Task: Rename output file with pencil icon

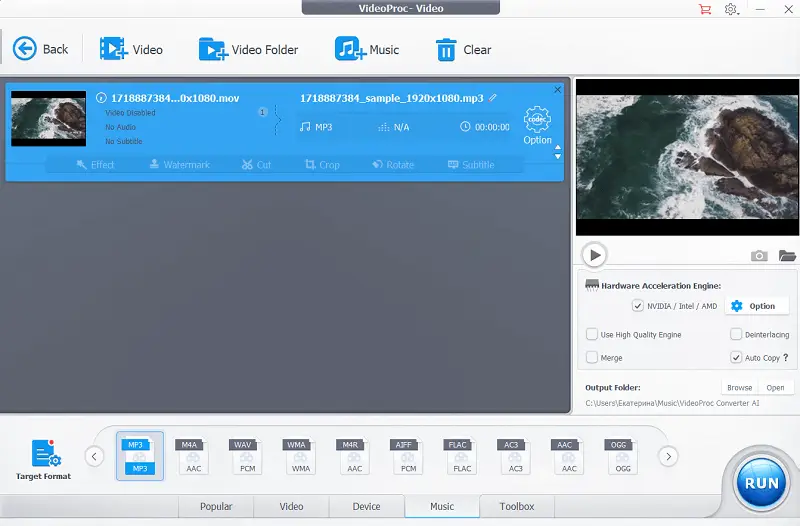Action: point(492,98)
